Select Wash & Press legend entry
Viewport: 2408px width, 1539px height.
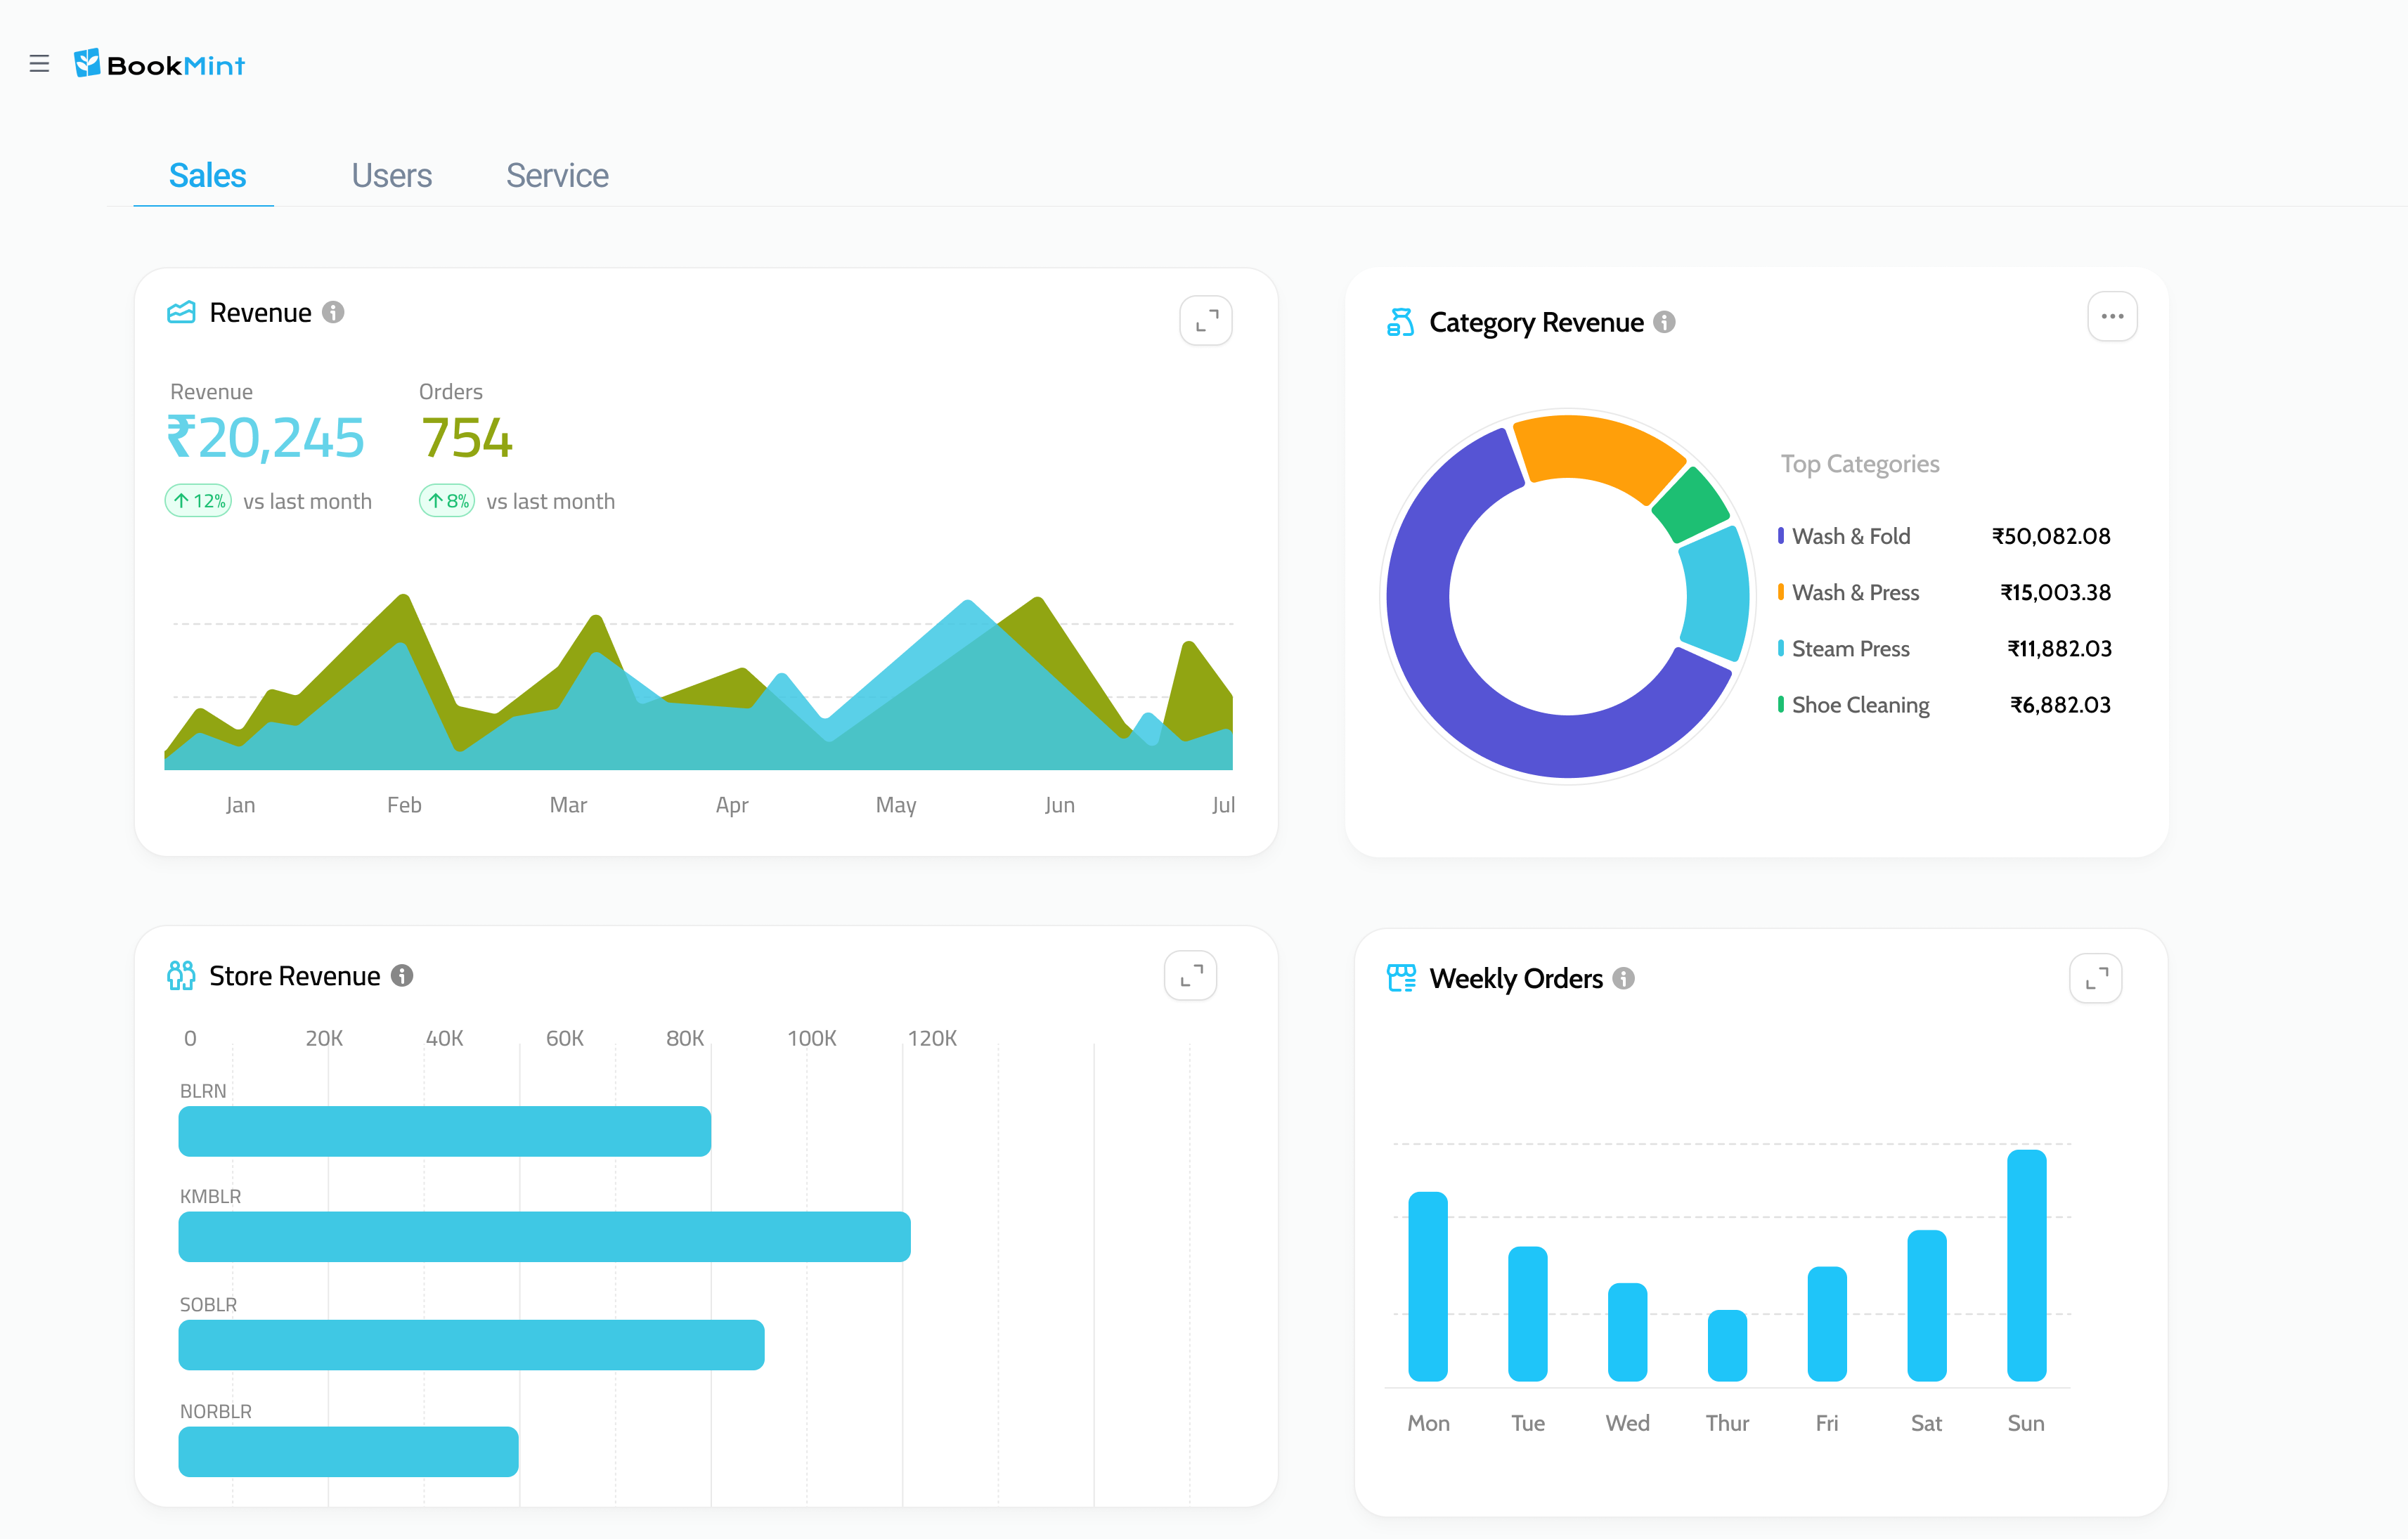1848,592
